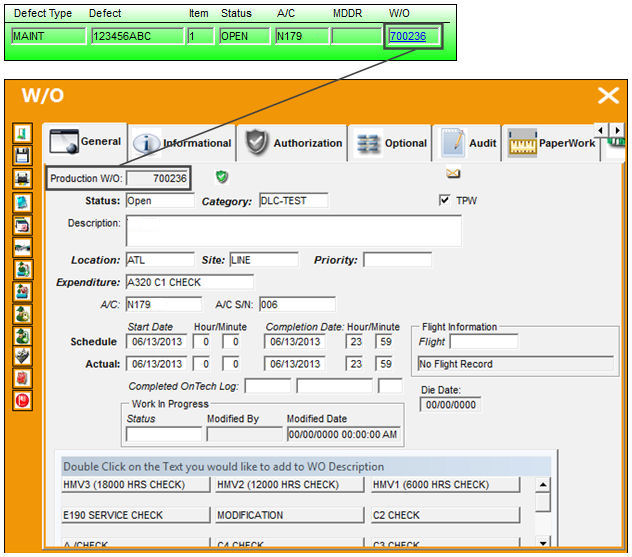Click the defect Status field OPEN
632x557 pixels.
pyautogui.click(x=245, y=36)
